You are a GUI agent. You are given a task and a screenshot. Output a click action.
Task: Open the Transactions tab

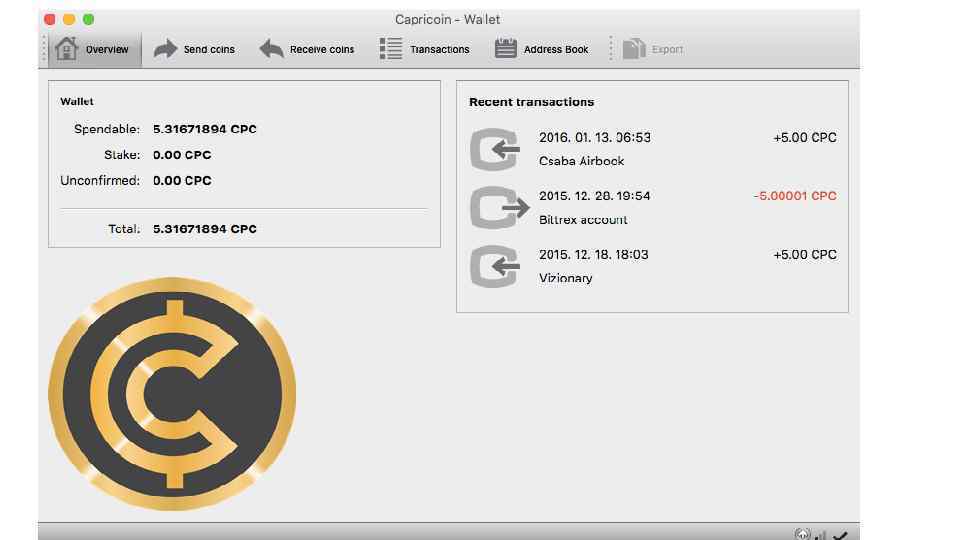(x=424, y=49)
